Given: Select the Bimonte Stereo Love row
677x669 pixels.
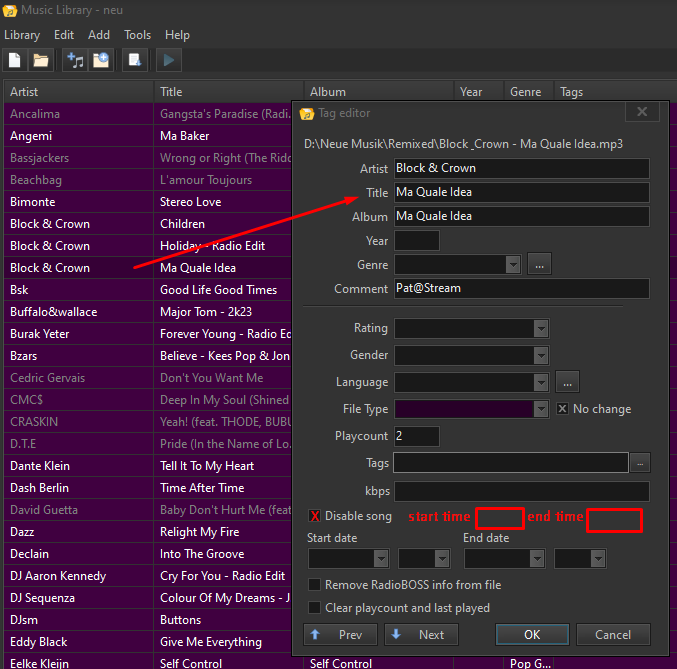Looking at the screenshot, I should 148,202.
